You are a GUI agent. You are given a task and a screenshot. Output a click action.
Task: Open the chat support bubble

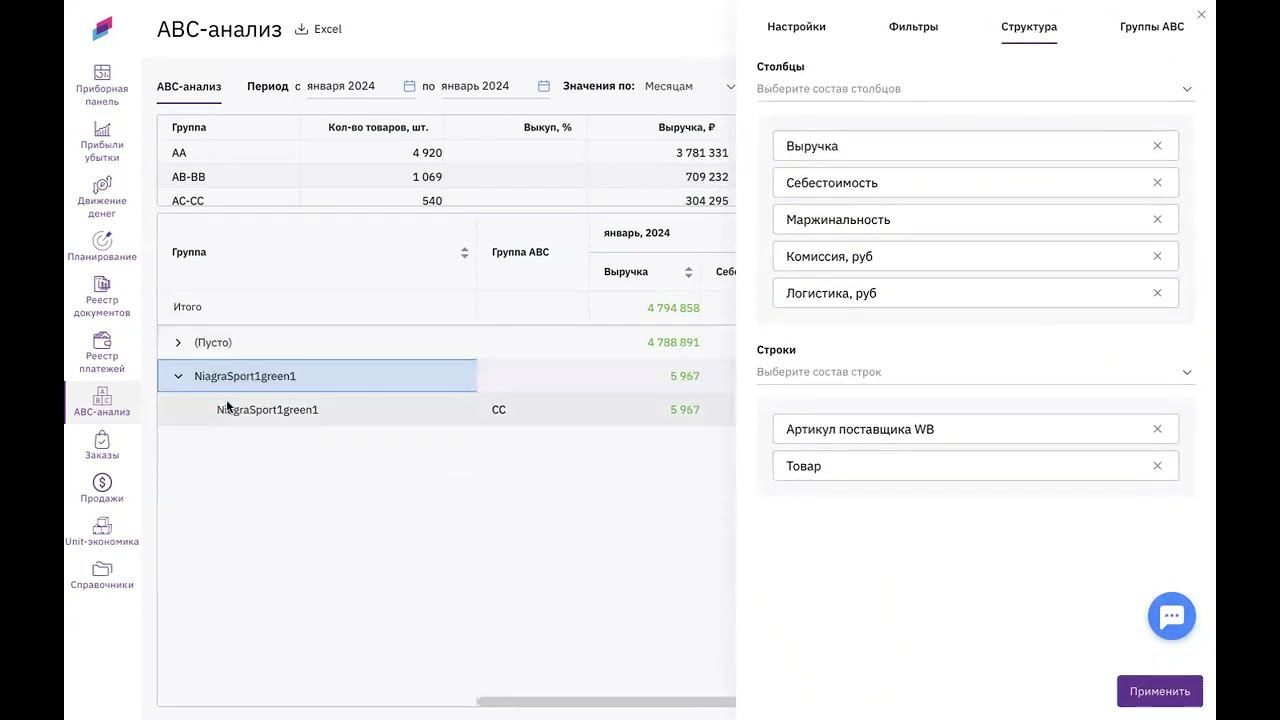click(x=1171, y=616)
